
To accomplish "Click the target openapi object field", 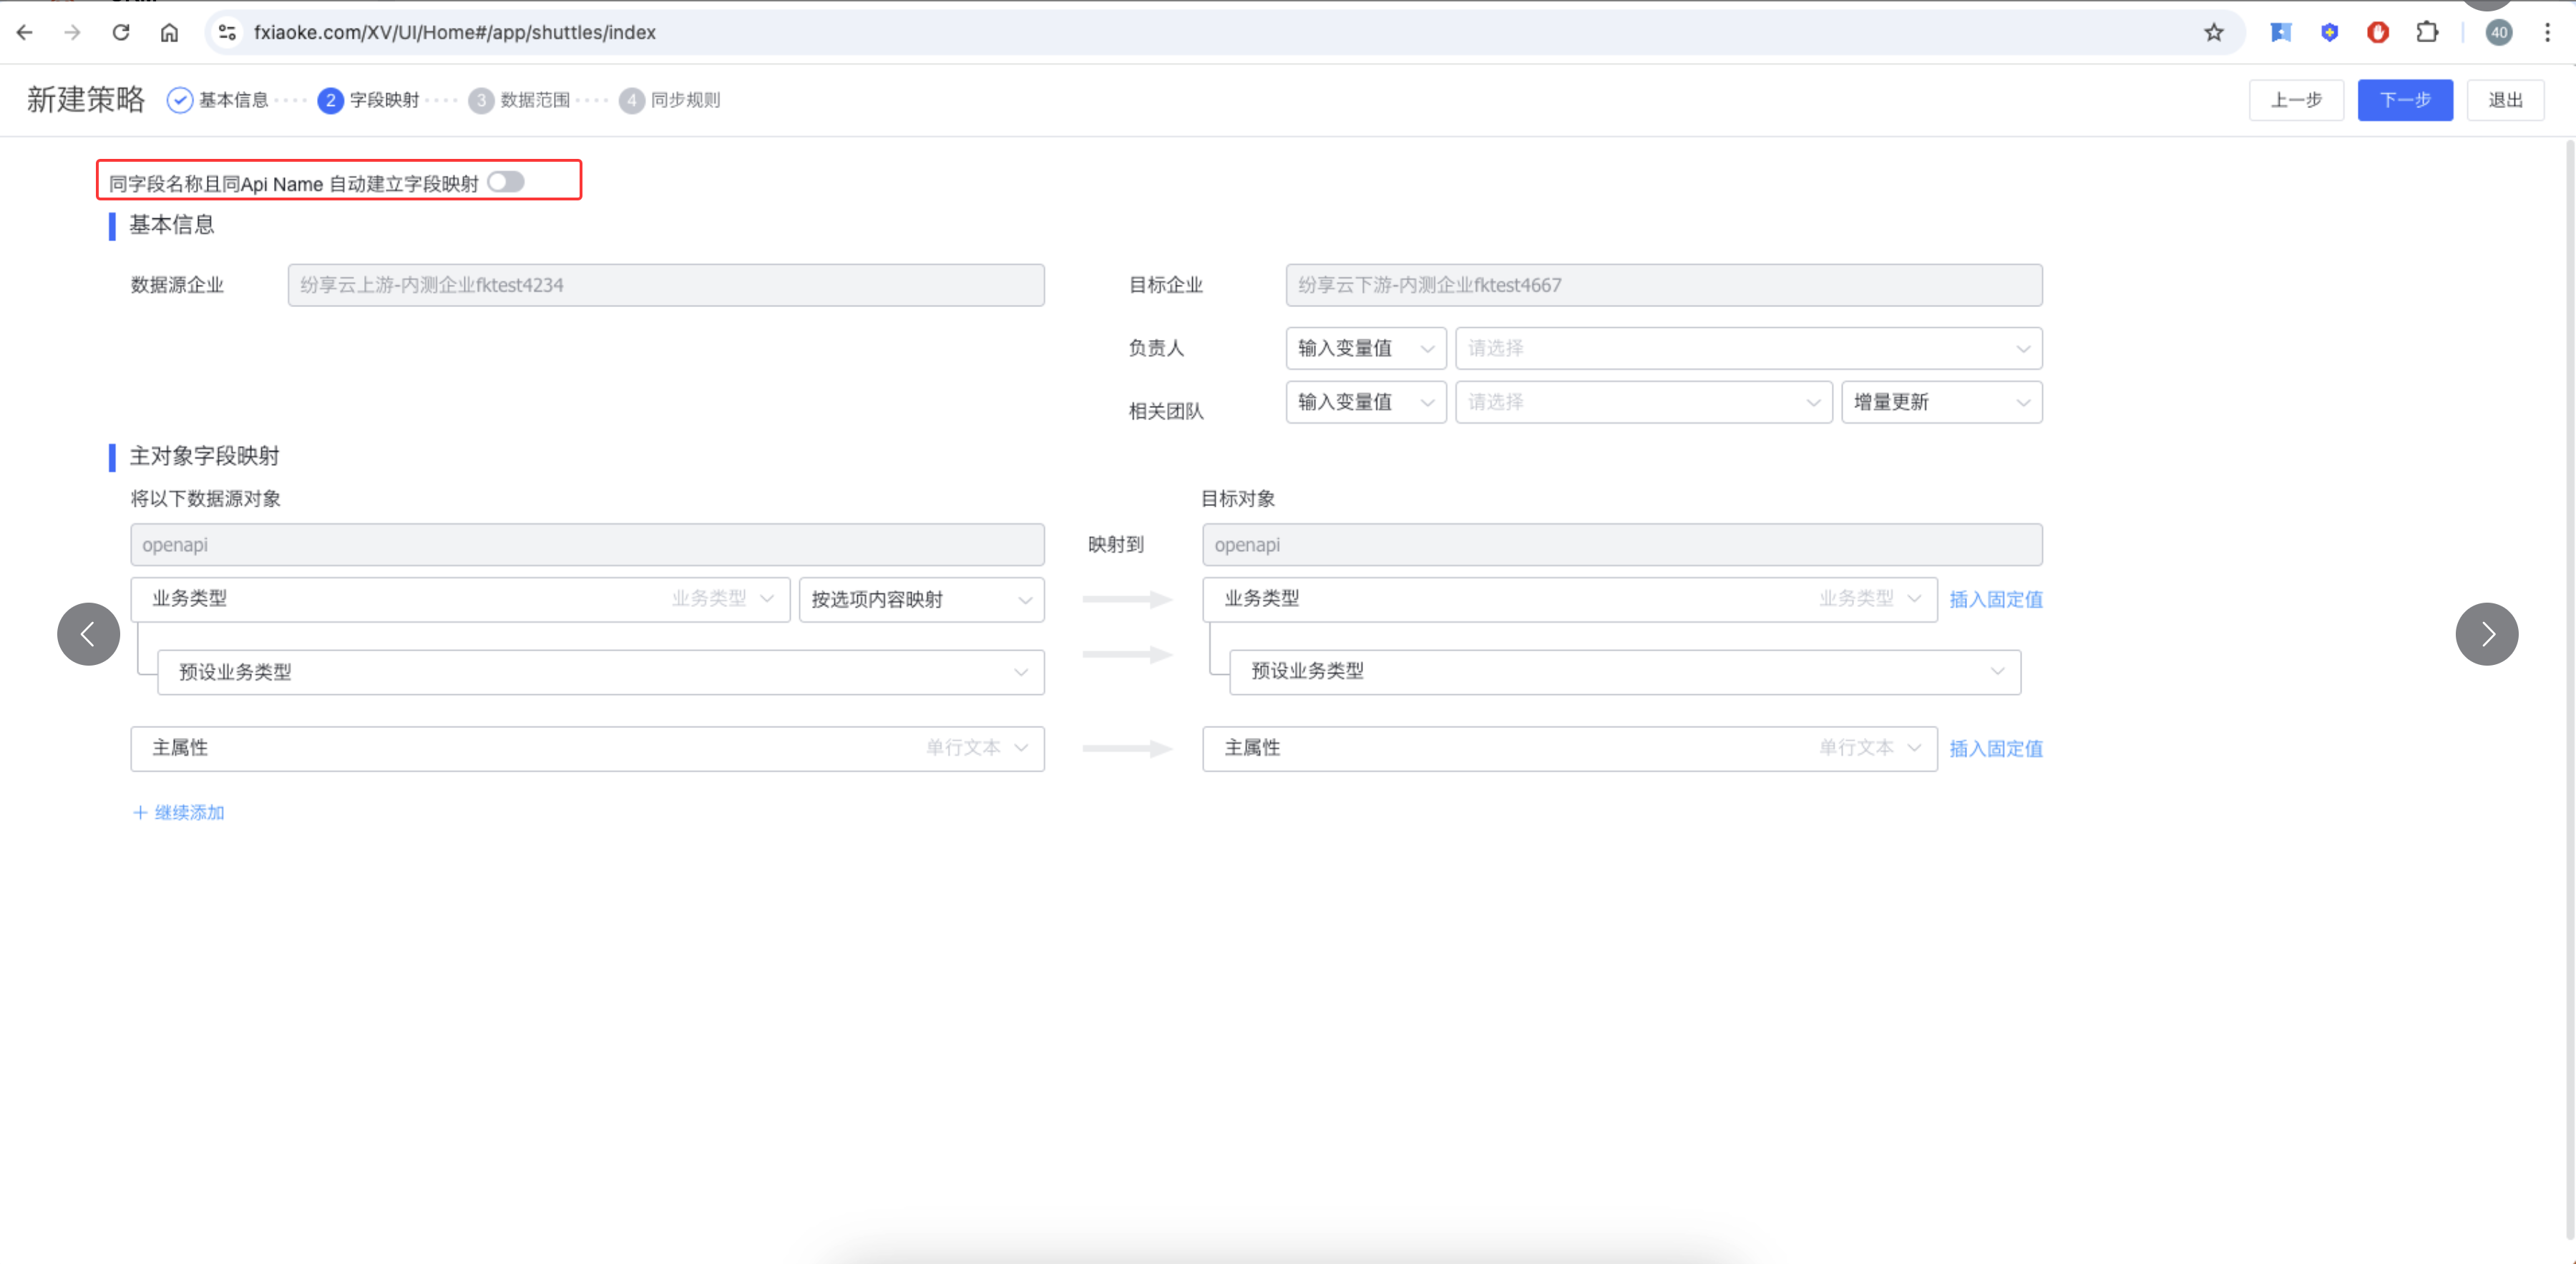I will click(1622, 545).
